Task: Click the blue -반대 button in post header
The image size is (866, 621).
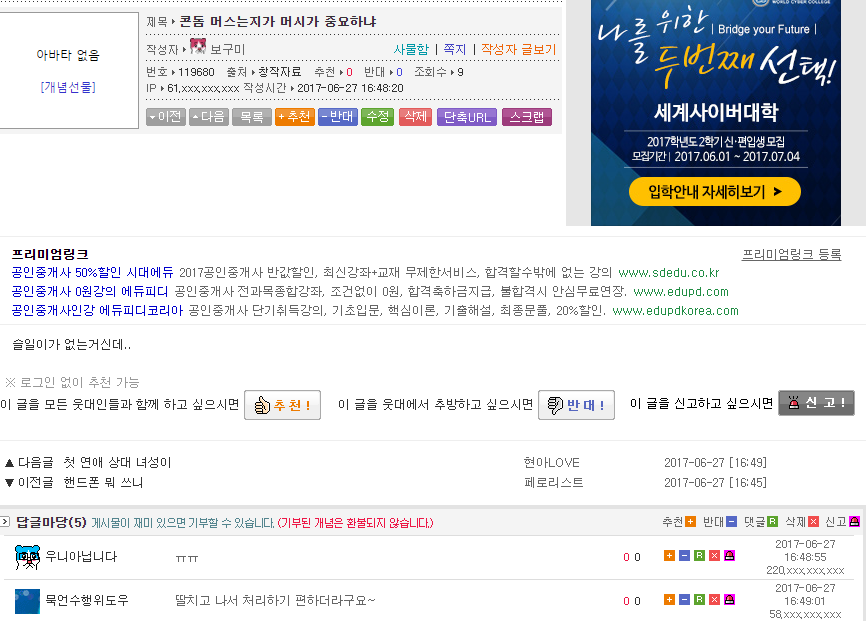Action: (337, 117)
